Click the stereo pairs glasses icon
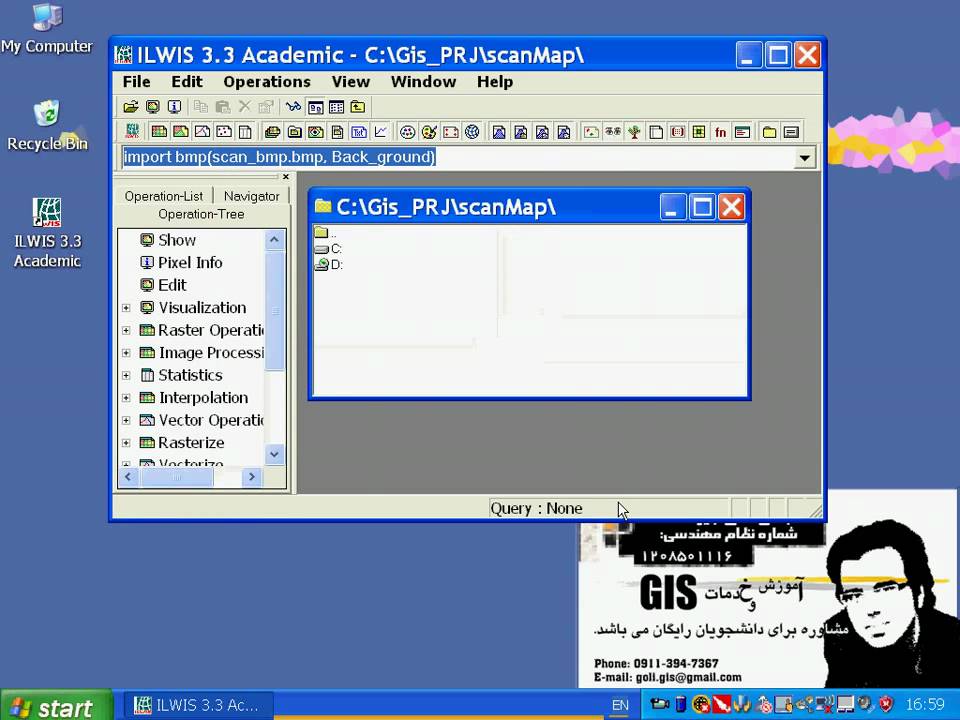This screenshot has height=720, width=960. click(x=613, y=132)
